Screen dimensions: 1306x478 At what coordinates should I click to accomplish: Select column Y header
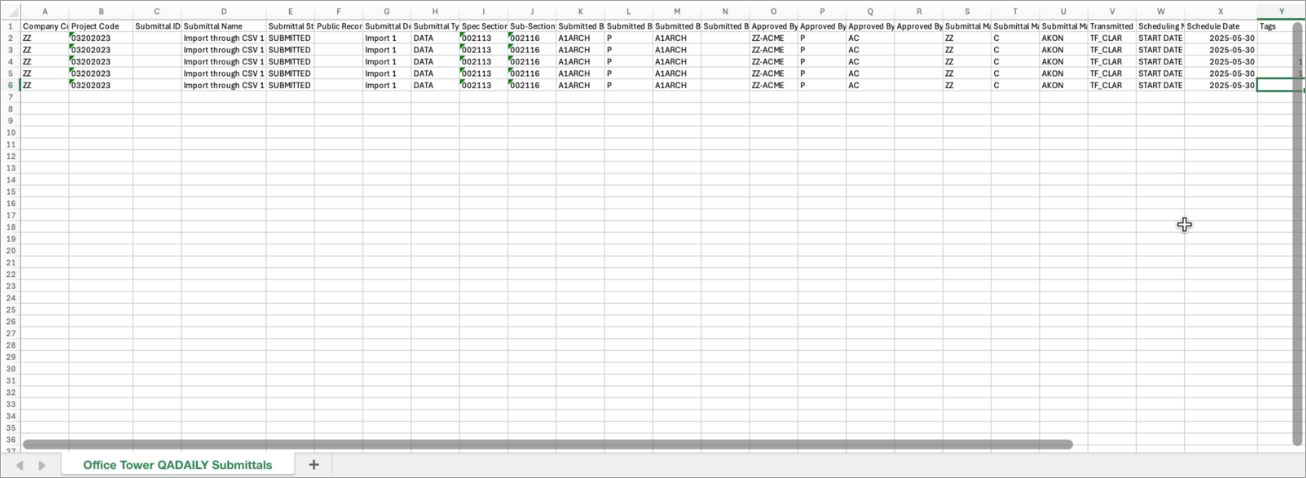[x=1280, y=12]
